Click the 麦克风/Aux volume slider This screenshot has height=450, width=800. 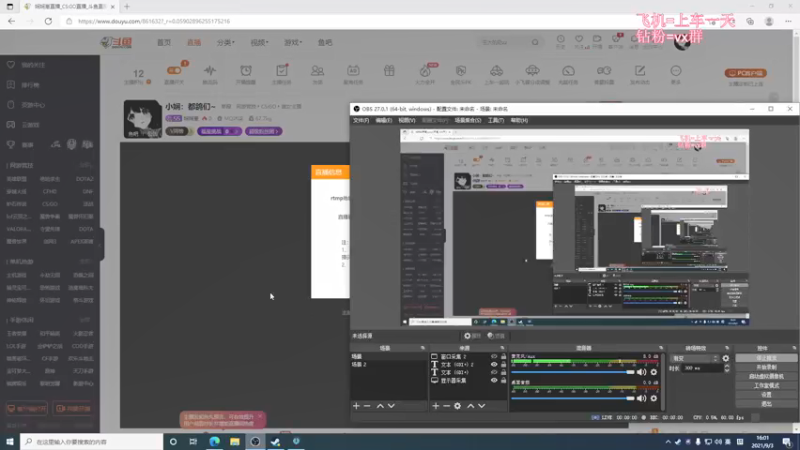pyautogui.click(x=572, y=372)
